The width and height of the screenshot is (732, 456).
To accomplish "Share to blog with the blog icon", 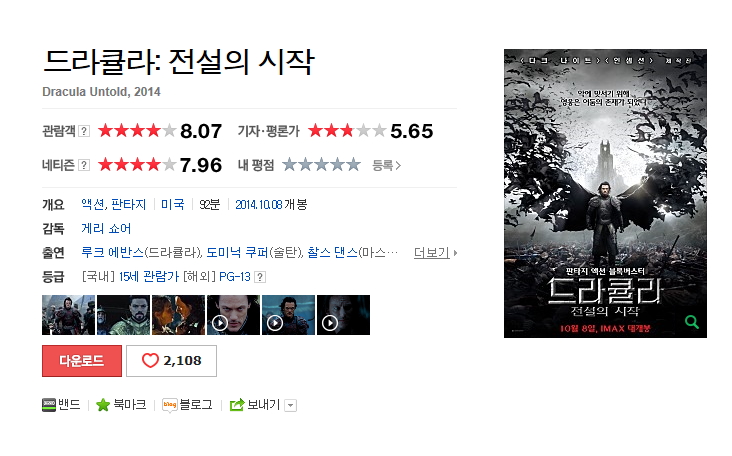I will (x=169, y=405).
